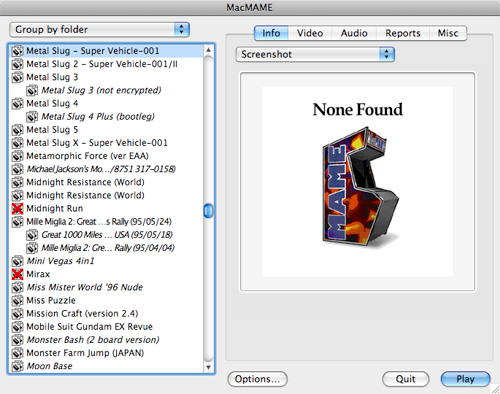500x394 pixels.
Task: Click the icon beside Monster Farm Jump (JAPAN)
Action: pos(17,353)
